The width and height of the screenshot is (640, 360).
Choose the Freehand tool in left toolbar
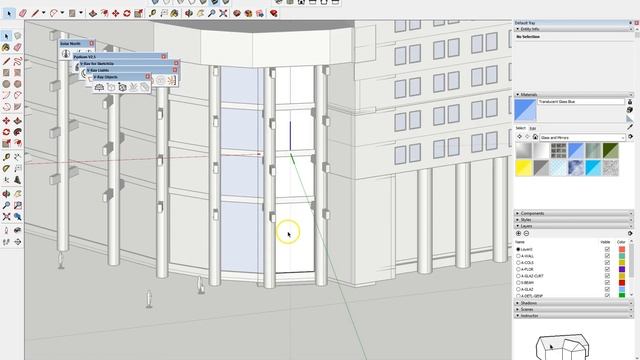click(17, 62)
